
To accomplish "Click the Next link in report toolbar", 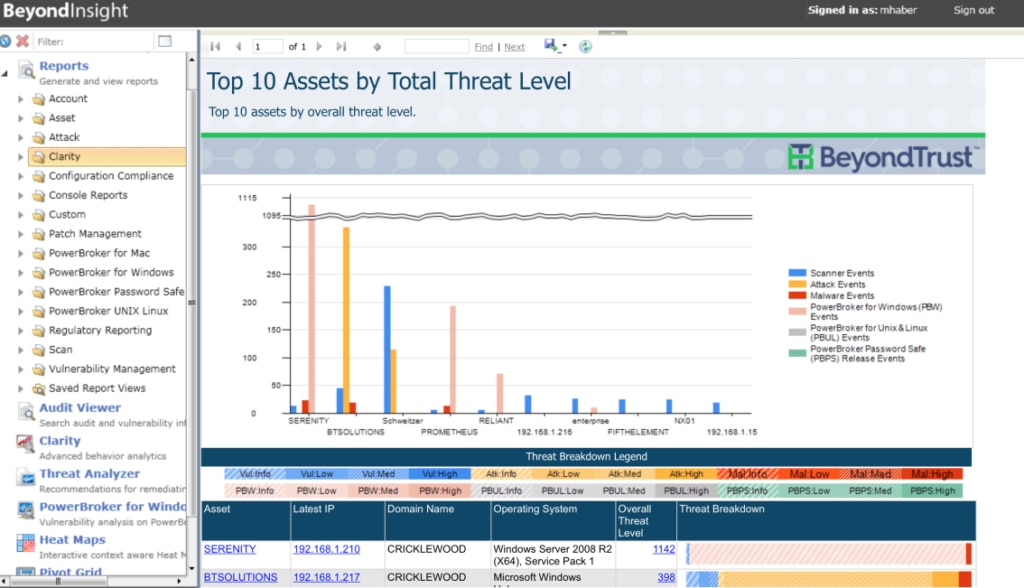I will 514,47.
